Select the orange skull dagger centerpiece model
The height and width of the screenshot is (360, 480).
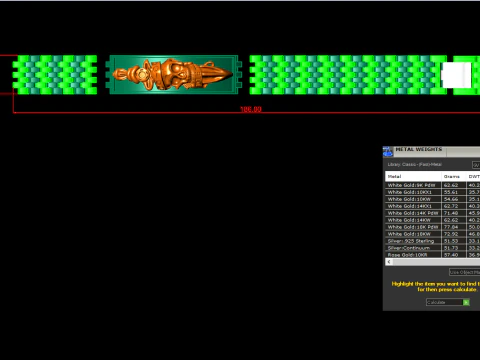pyautogui.click(x=172, y=74)
